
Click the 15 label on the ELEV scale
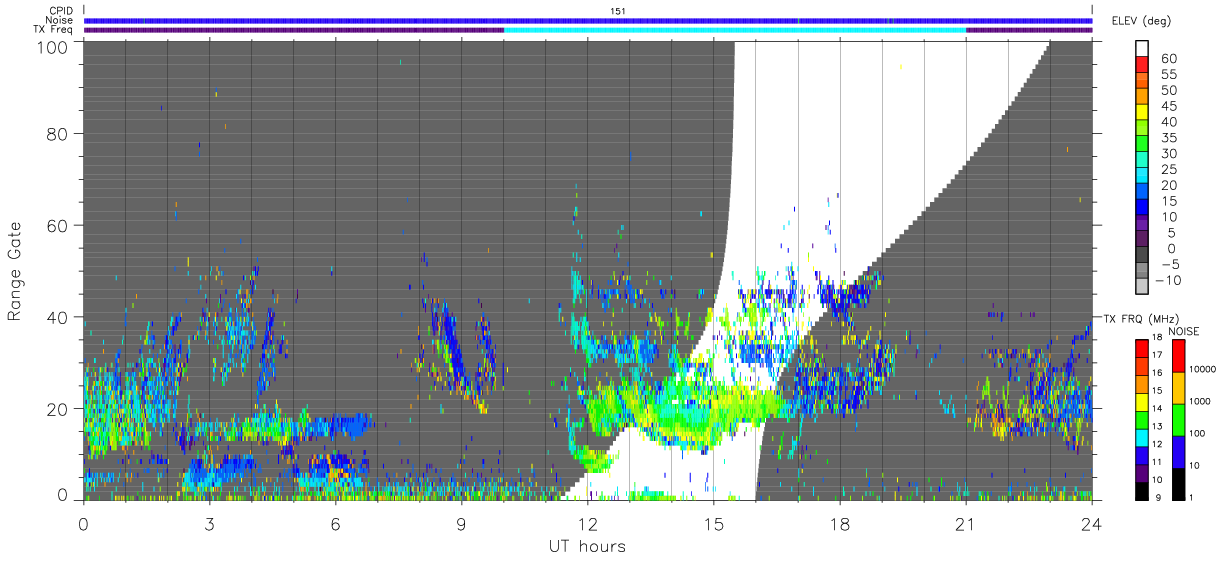[x=1168, y=201]
